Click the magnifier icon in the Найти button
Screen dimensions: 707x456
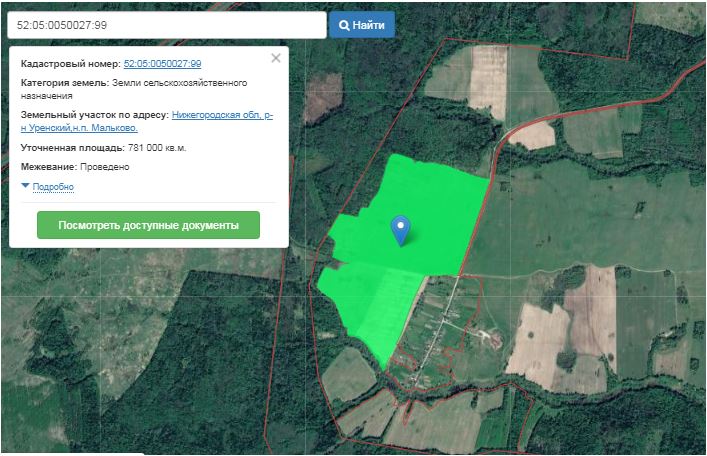[345, 25]
